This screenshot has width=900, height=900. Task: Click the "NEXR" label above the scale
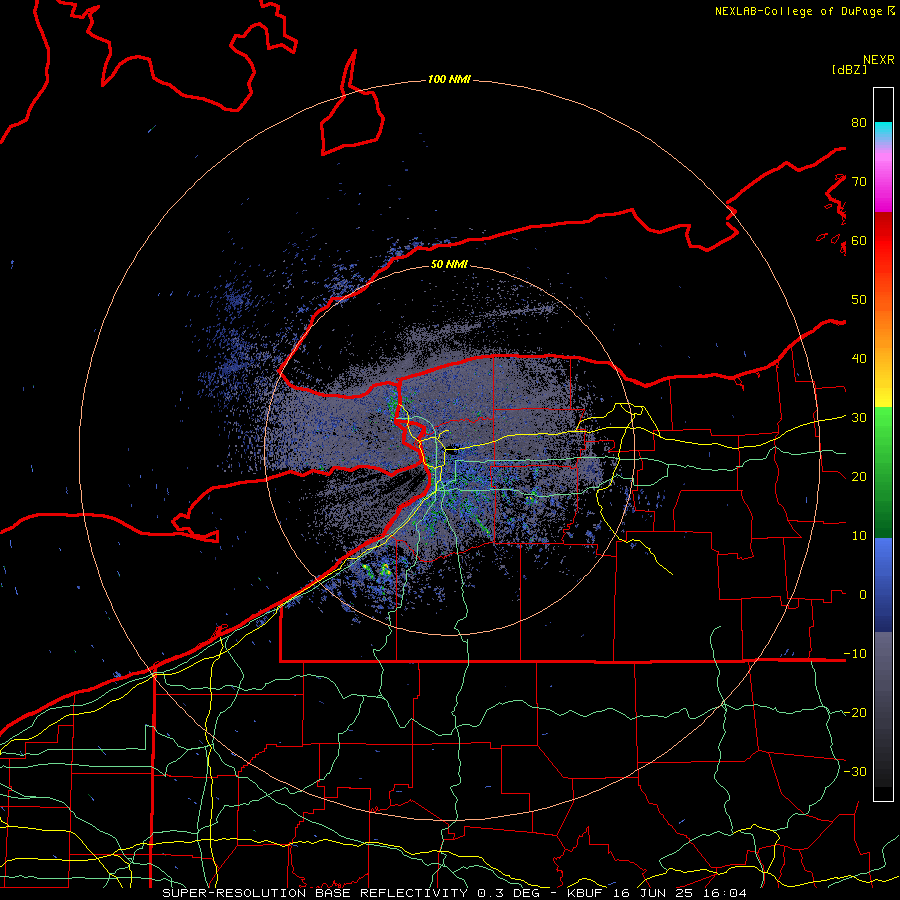coord(879,60)
